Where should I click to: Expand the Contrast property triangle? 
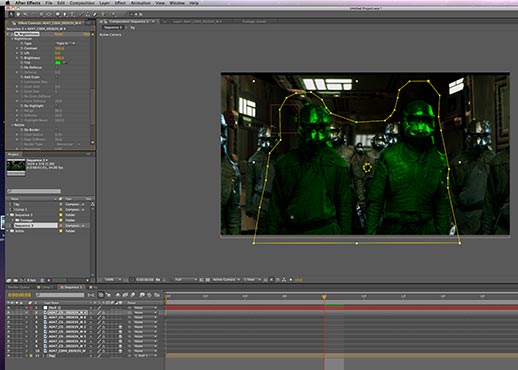tap(17, 48)
